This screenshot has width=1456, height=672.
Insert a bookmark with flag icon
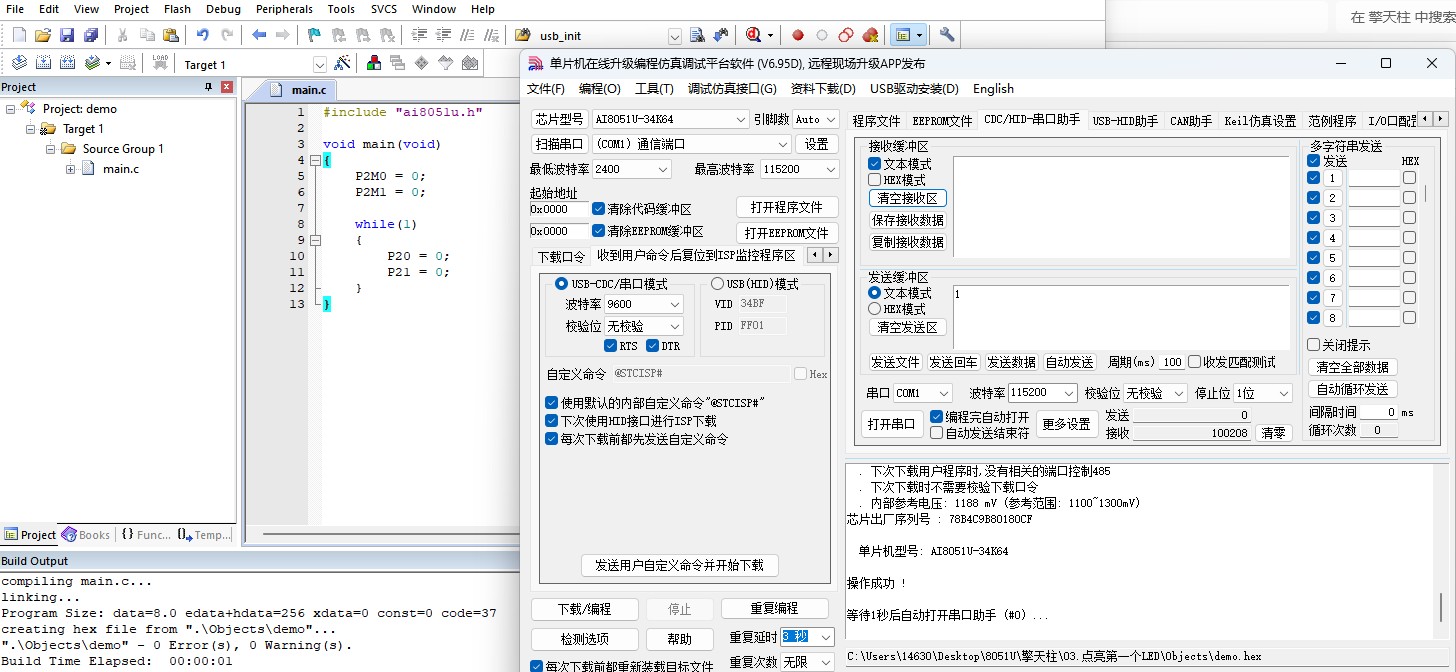314,35
